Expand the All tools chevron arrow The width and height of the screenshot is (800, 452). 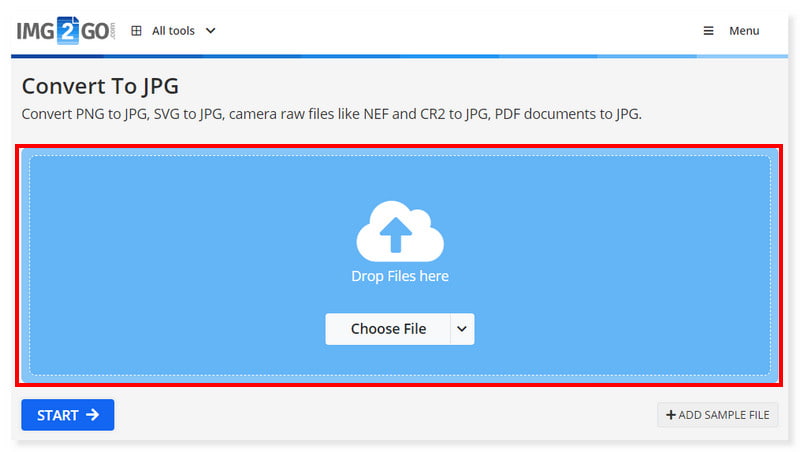click(210, 31)
